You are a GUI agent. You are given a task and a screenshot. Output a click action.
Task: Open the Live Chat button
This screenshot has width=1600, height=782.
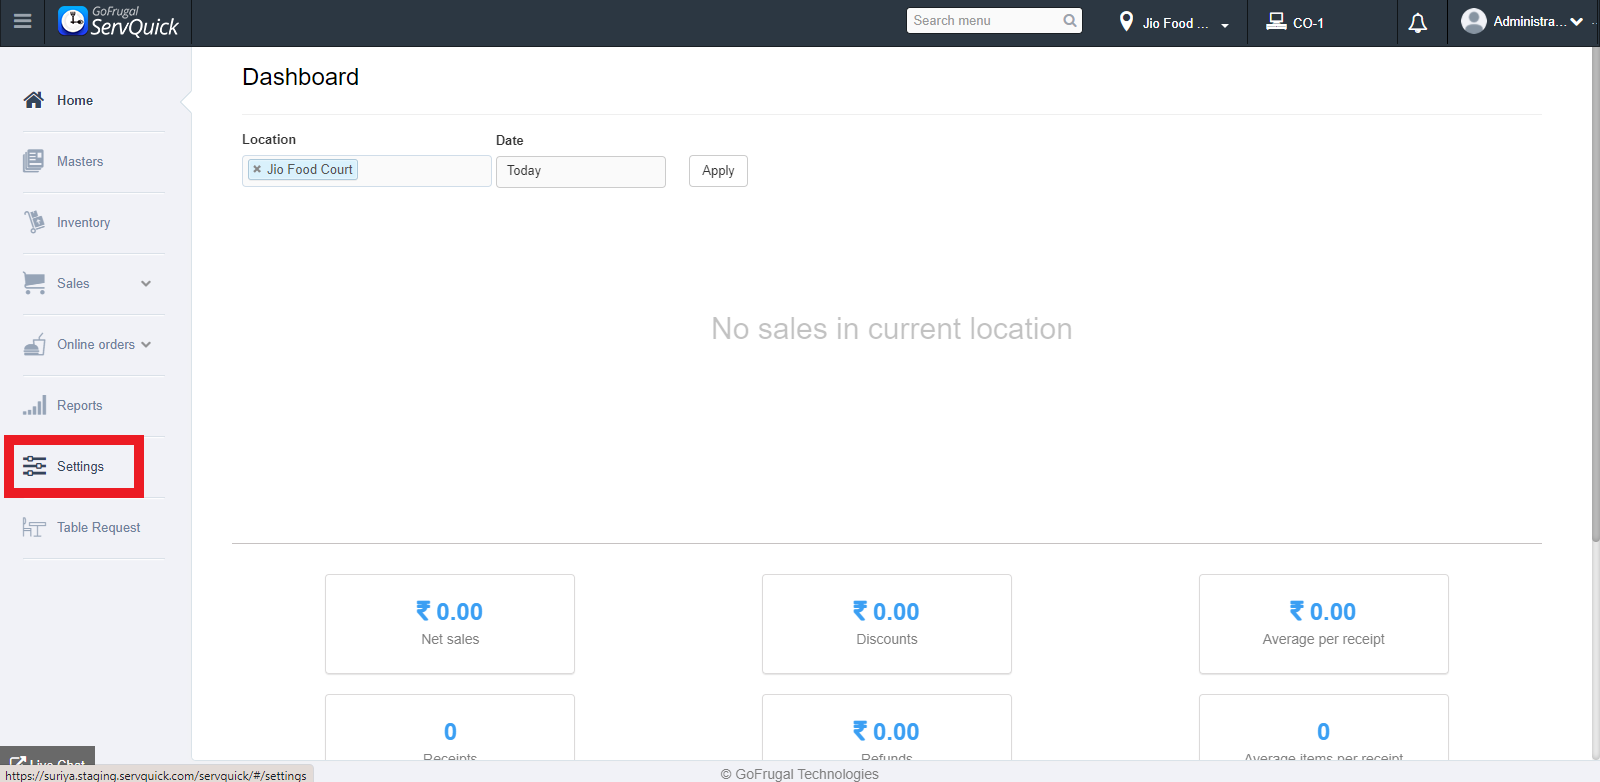point(47,761)
